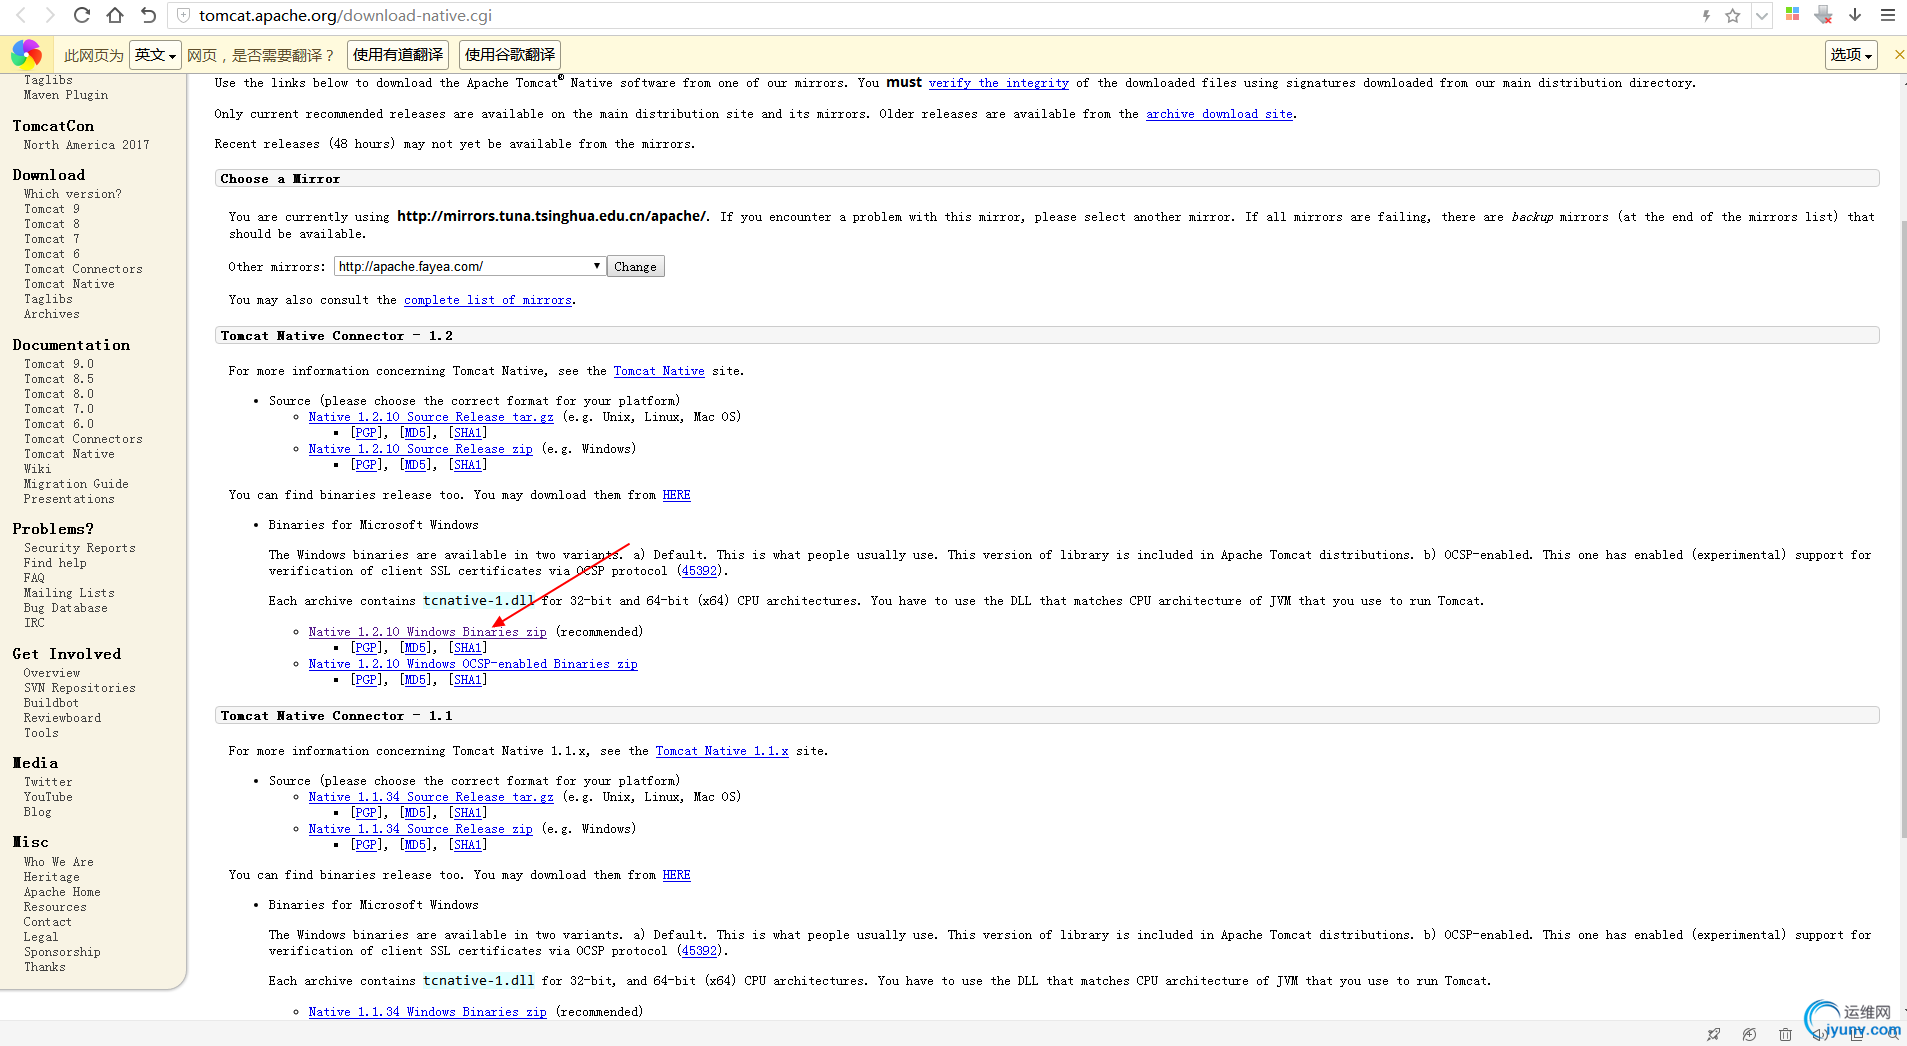Open 'Which version?' sidebar link

click(73, 194)
